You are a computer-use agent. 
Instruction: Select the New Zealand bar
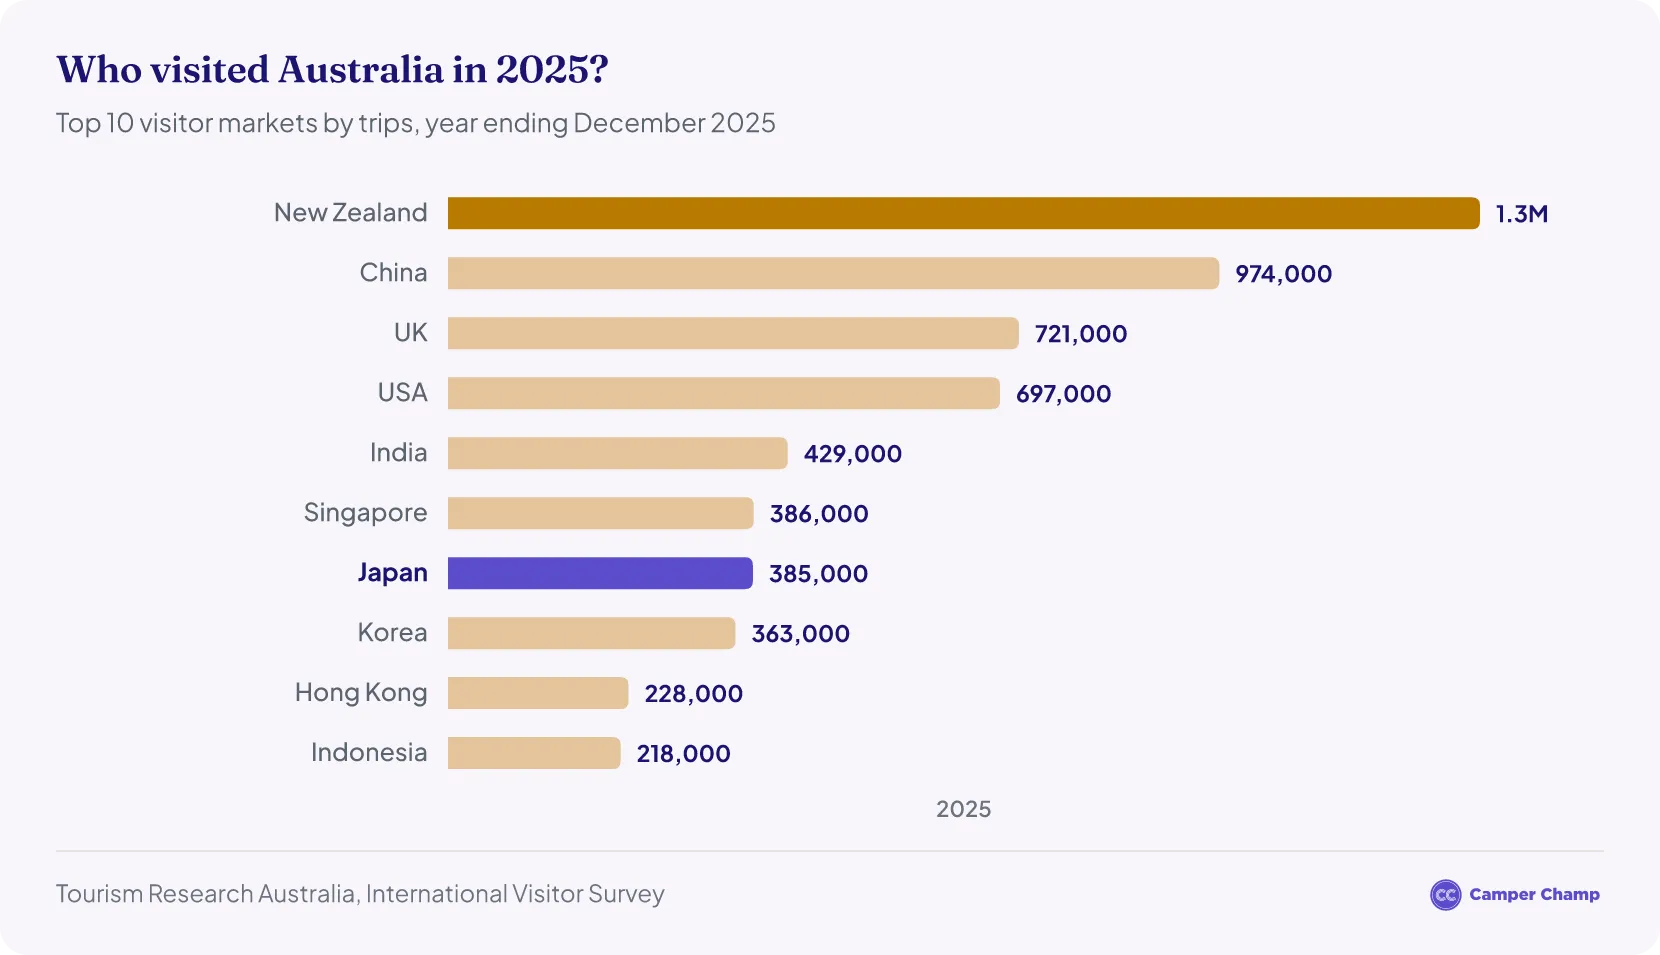(964, 213)
